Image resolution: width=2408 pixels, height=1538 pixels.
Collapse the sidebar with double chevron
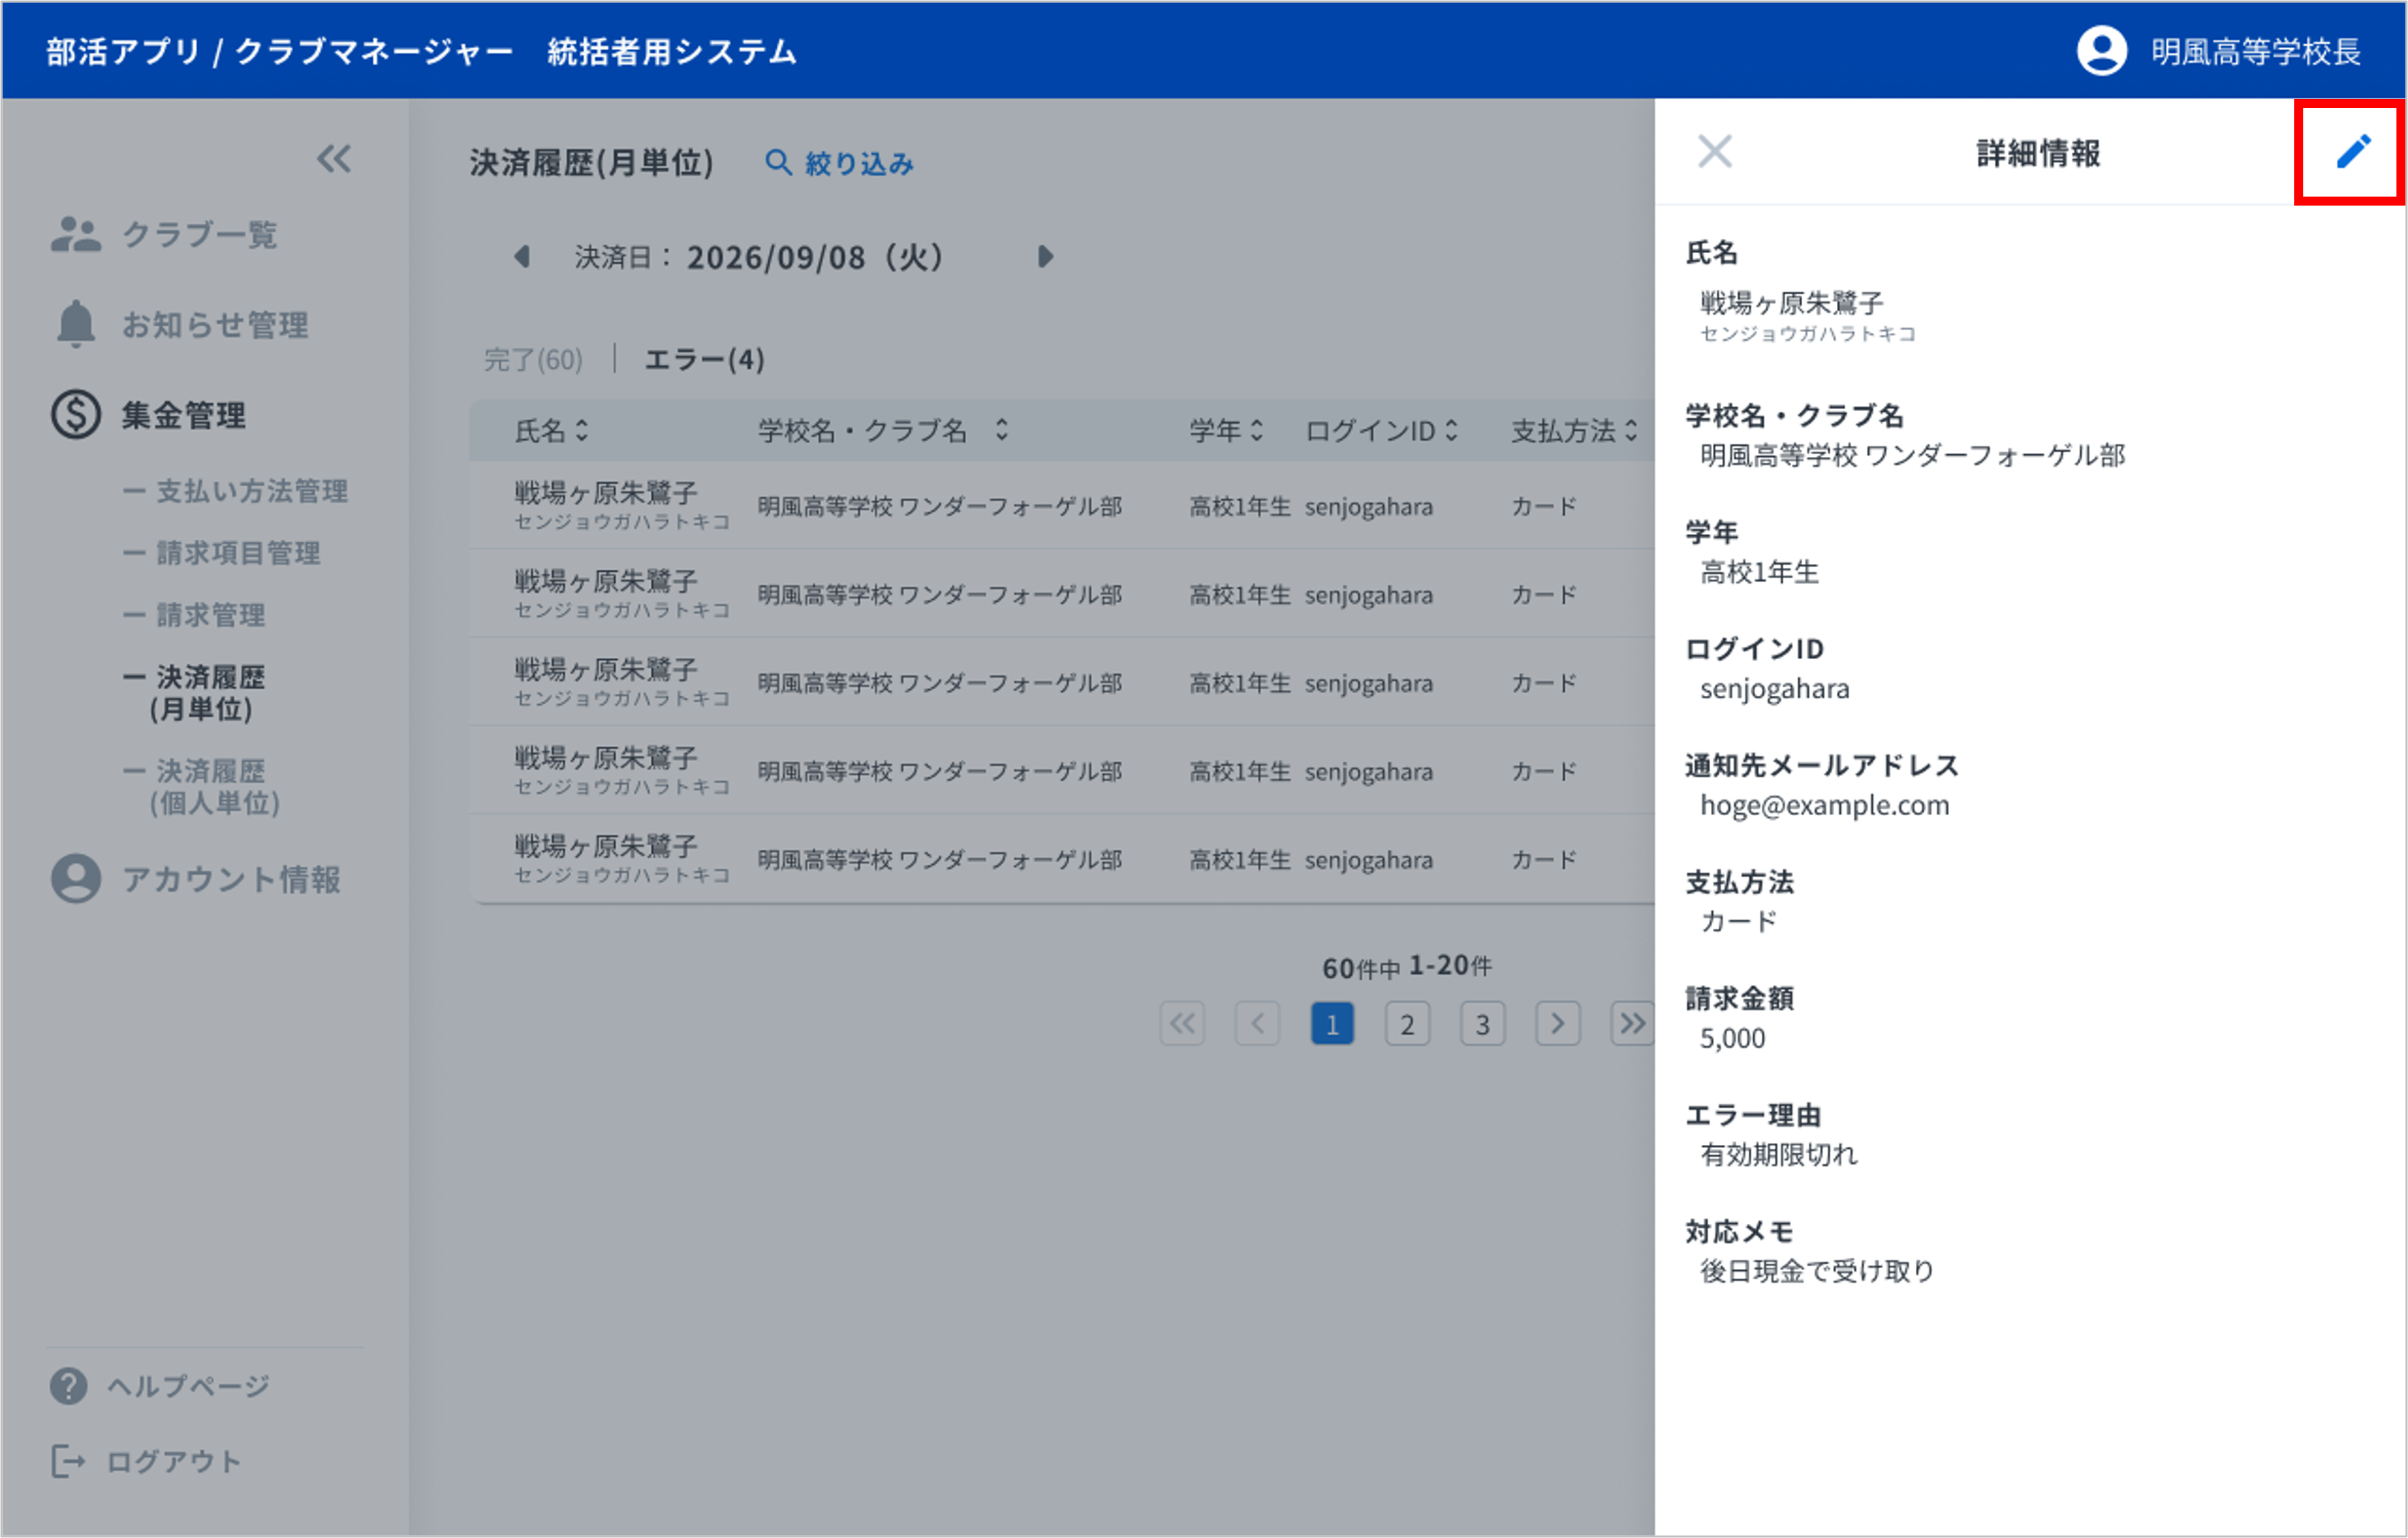point(334,158)
